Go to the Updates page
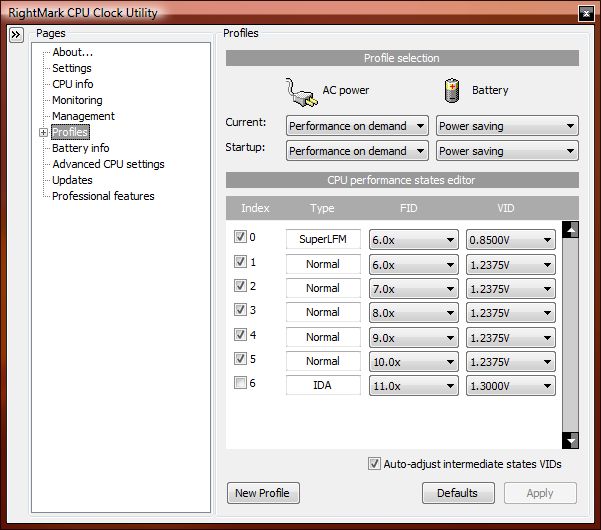601x530 pixels. tap(72, 180)
